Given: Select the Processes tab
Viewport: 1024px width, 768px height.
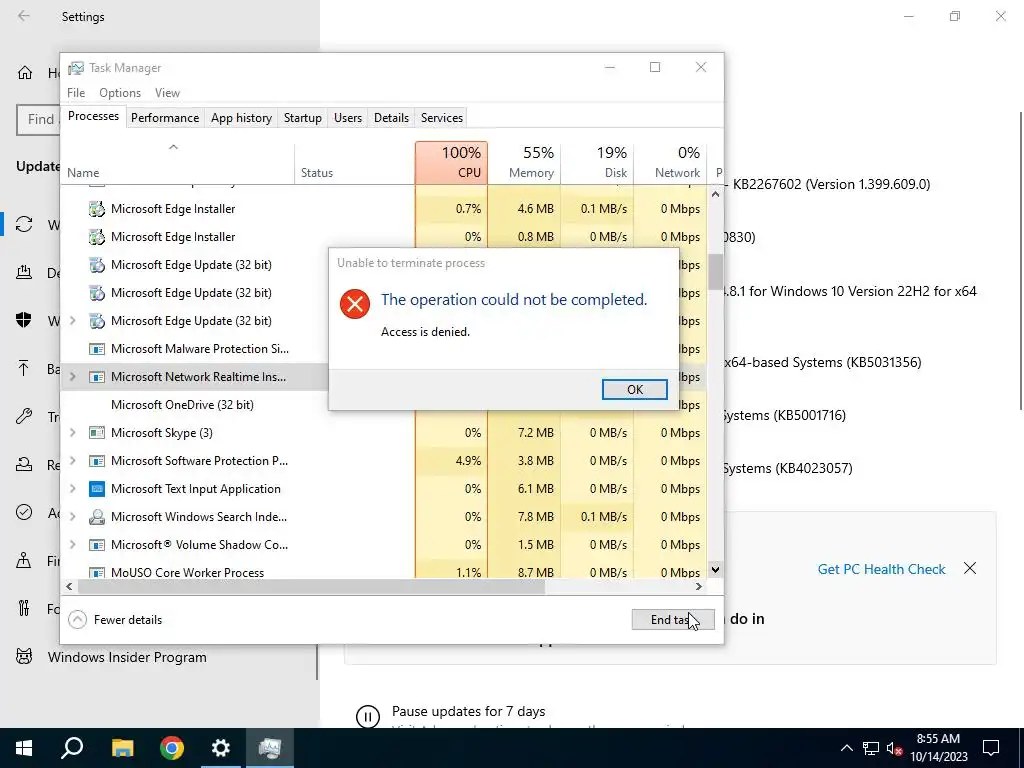Looking at the screenshot, I should [93, 116].
